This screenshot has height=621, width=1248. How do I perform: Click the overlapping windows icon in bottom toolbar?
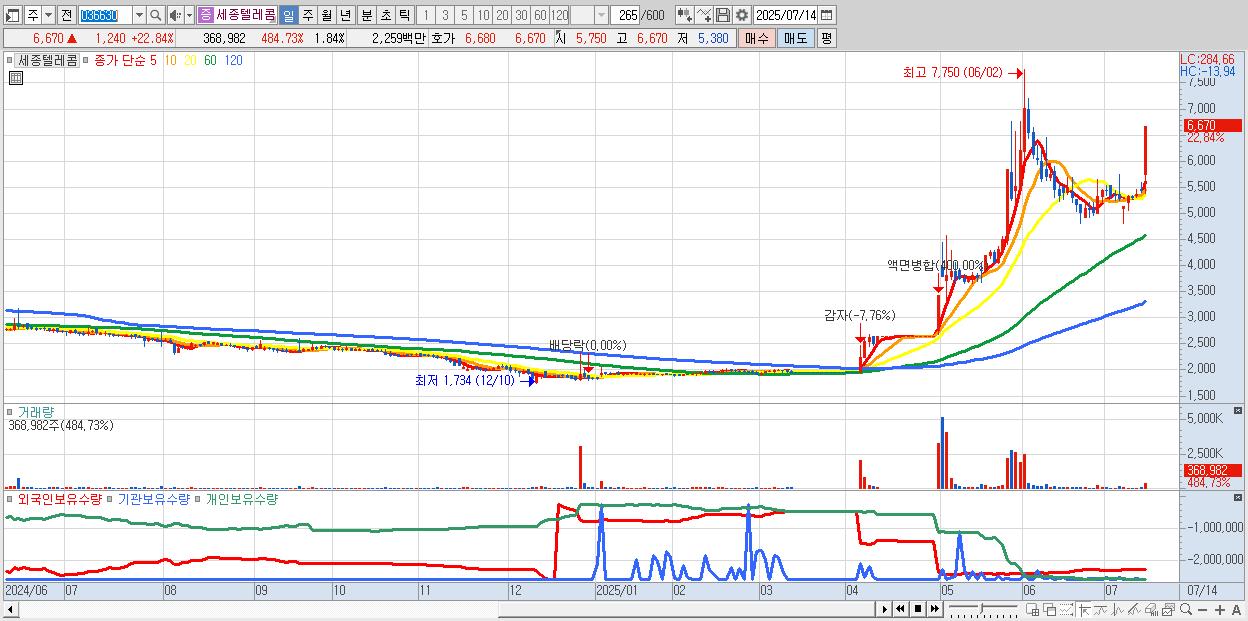pos(1049,609)
